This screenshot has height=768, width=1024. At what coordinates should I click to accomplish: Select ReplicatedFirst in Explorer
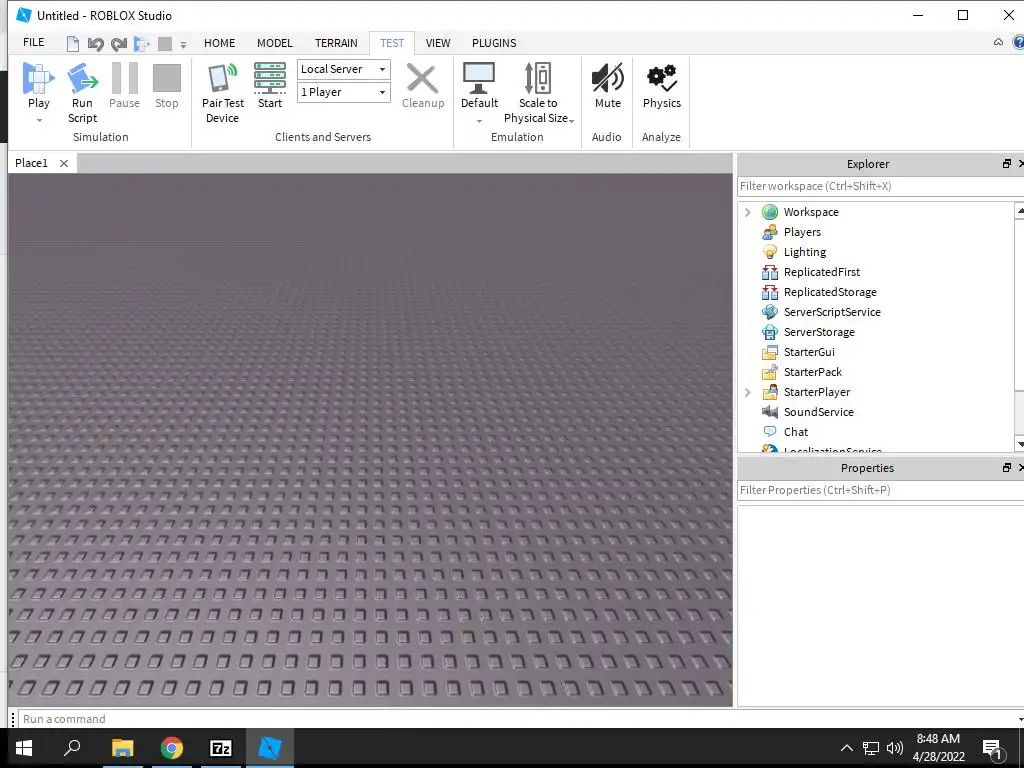(822, 272)
